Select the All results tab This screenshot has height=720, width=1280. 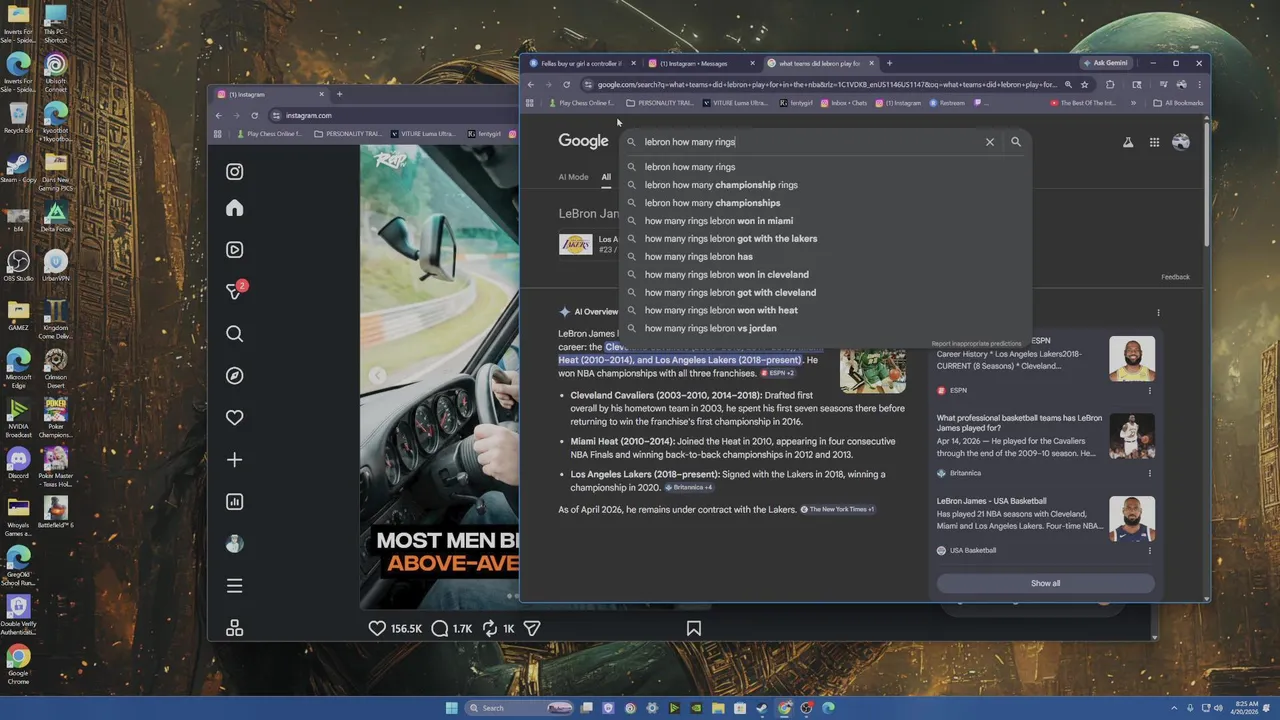tap(606, 177)
